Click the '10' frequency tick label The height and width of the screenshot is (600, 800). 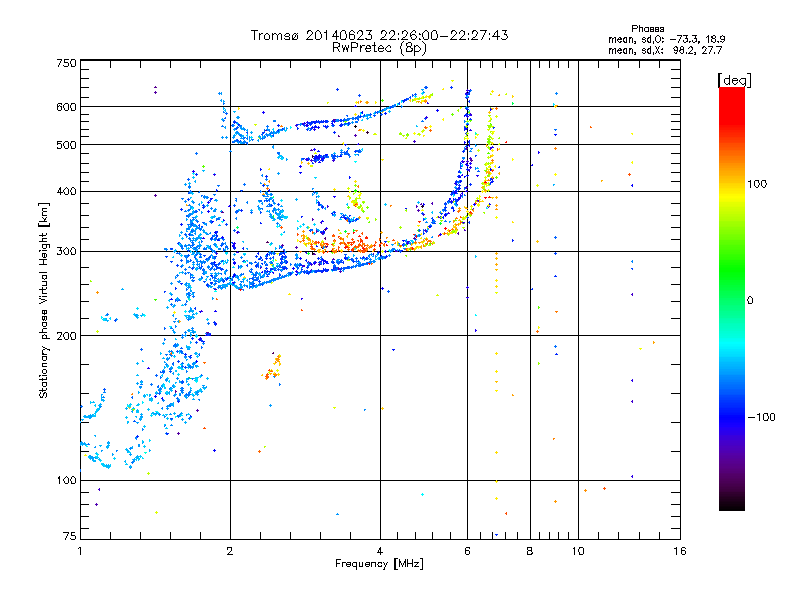point(578,551)
